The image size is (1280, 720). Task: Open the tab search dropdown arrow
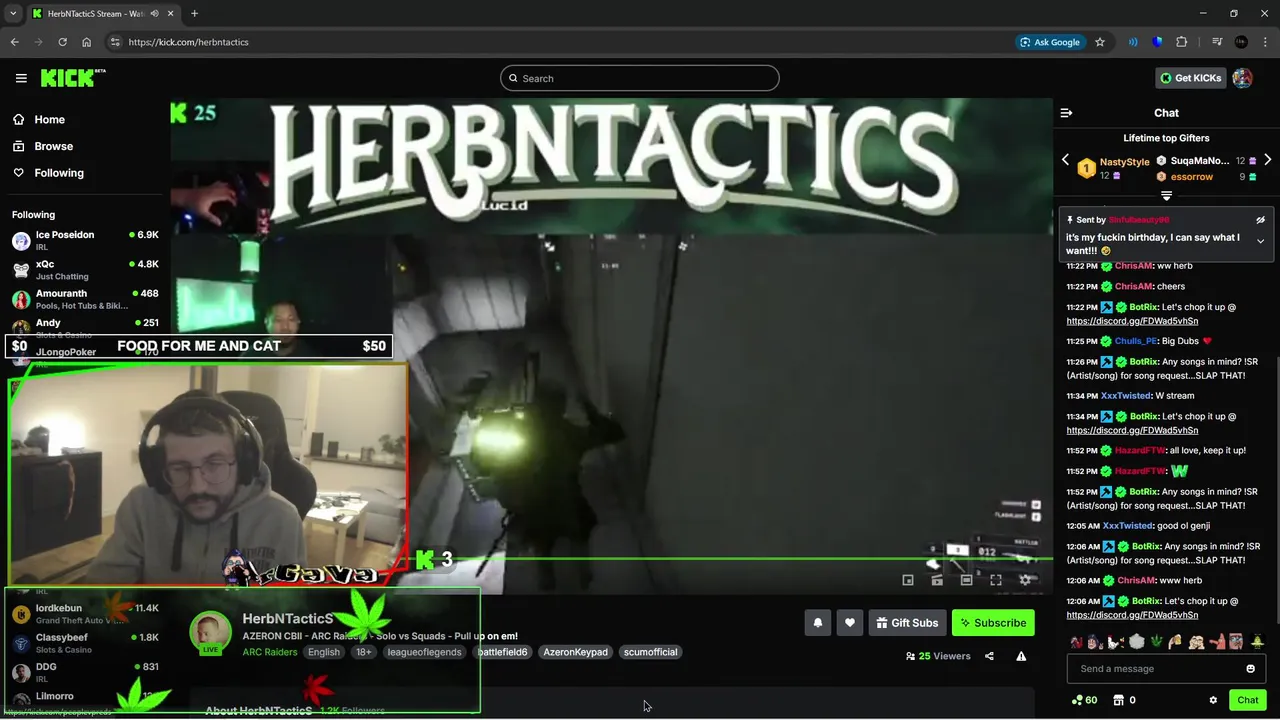13,13
